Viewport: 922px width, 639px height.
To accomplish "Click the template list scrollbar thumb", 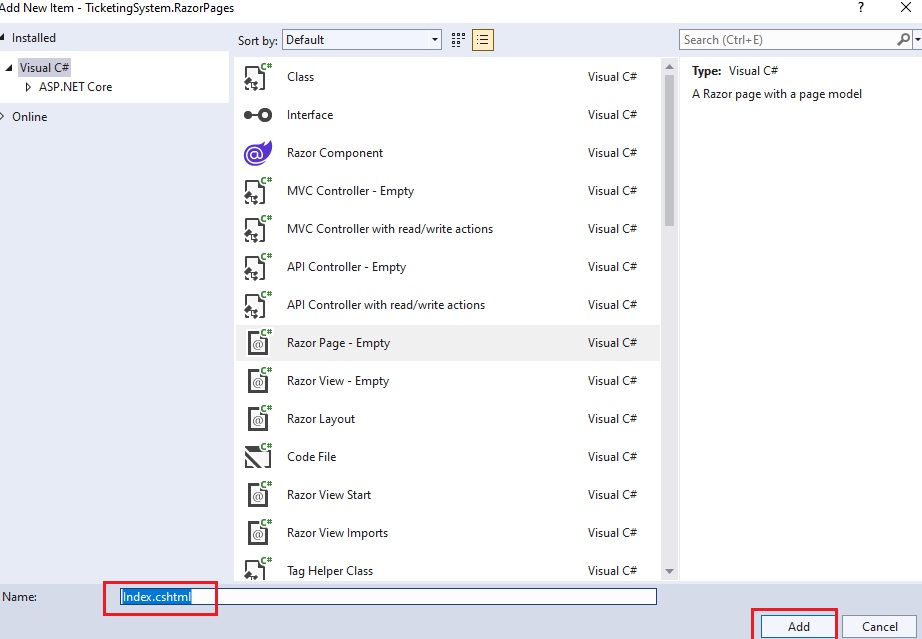I will (x=669, y=150).
